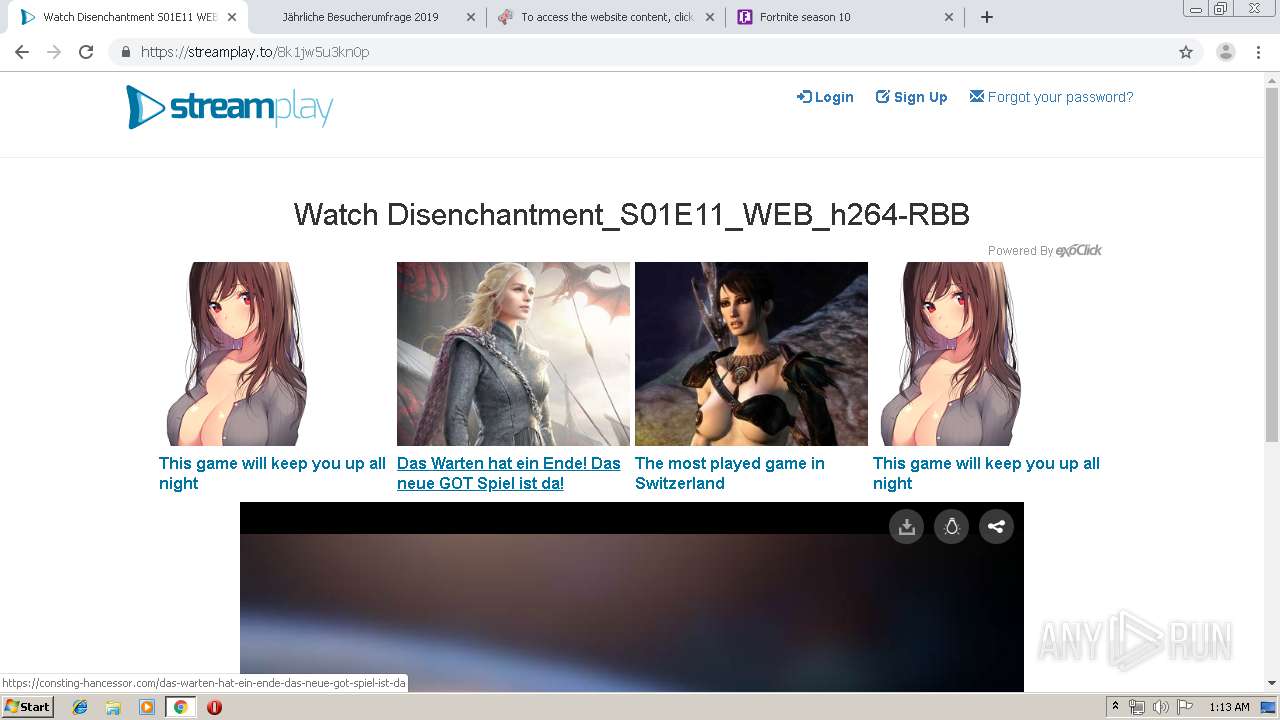The width and height of the screenshot is (1280, 720).
Task: Click the page vertical scrollbar
Action: click(1272, 265)
